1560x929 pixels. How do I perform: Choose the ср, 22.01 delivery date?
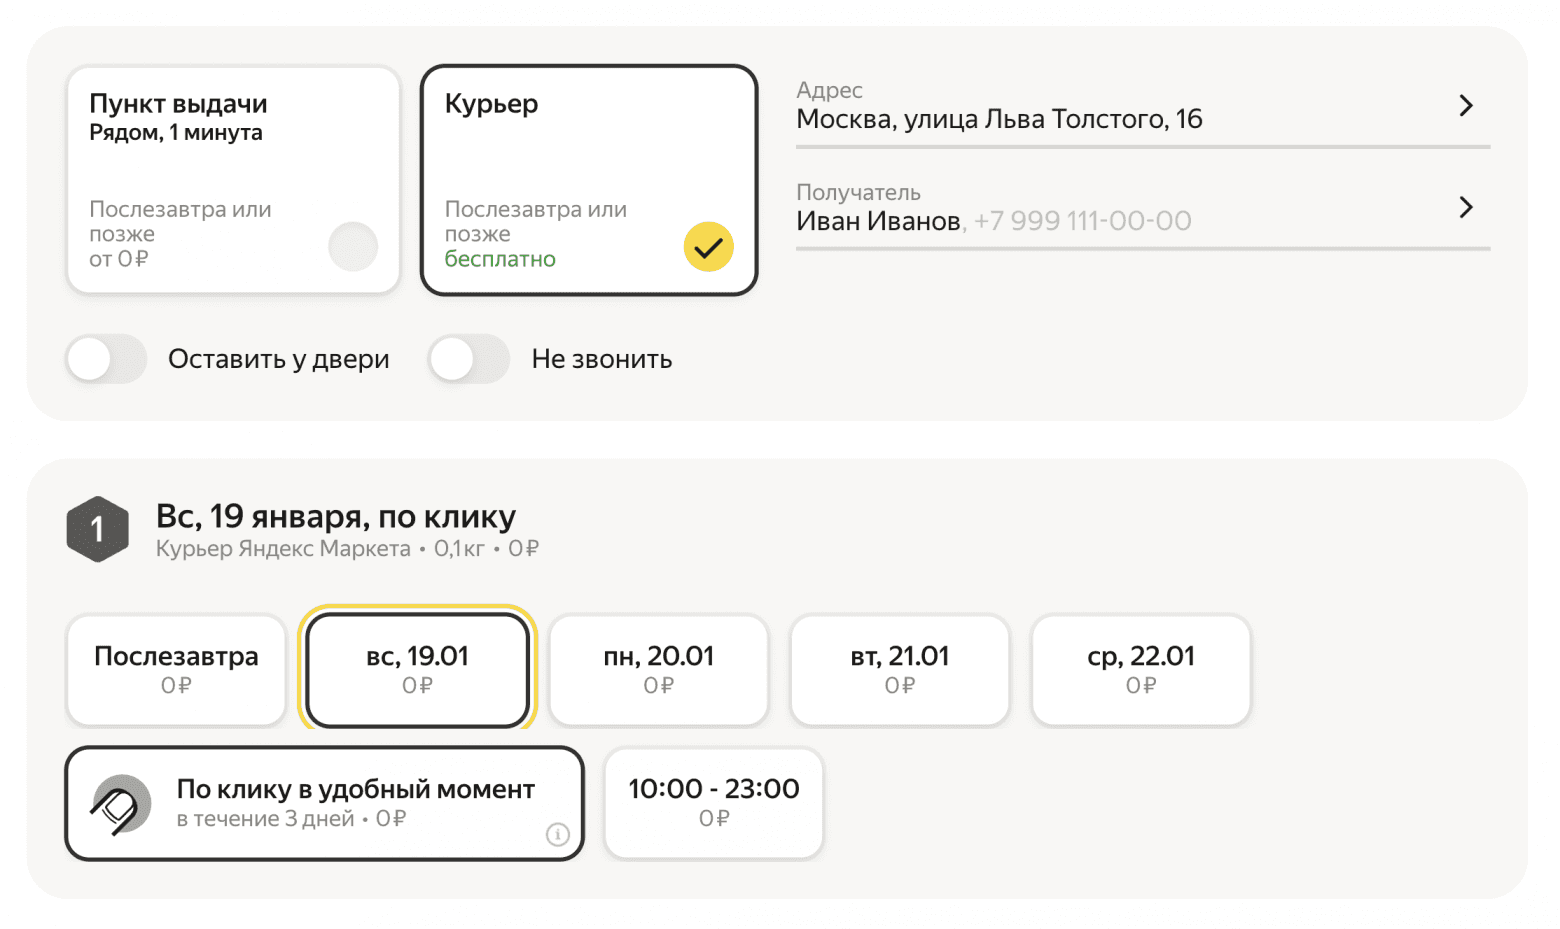pos(1140,669)
